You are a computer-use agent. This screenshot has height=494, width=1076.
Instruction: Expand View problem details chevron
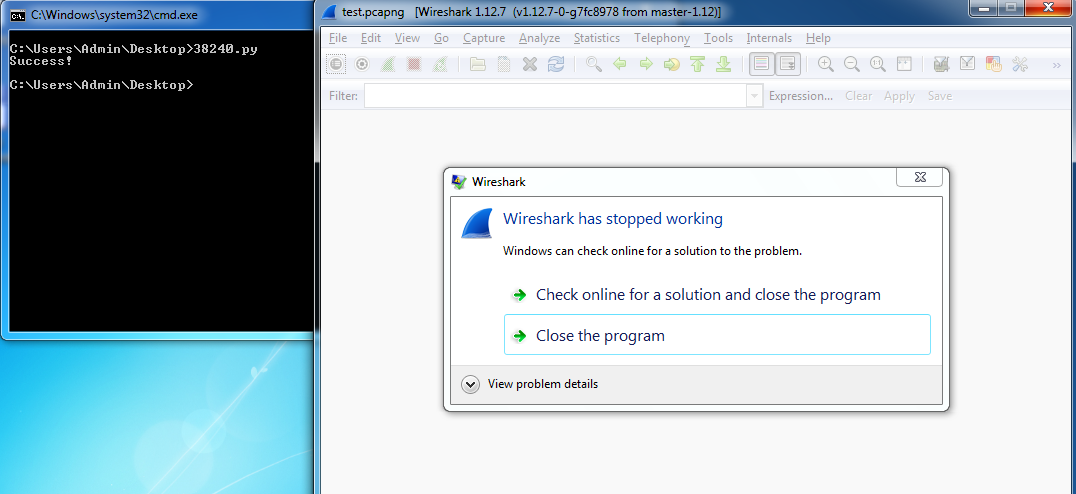pyautogui.click(x=470, y=384)
